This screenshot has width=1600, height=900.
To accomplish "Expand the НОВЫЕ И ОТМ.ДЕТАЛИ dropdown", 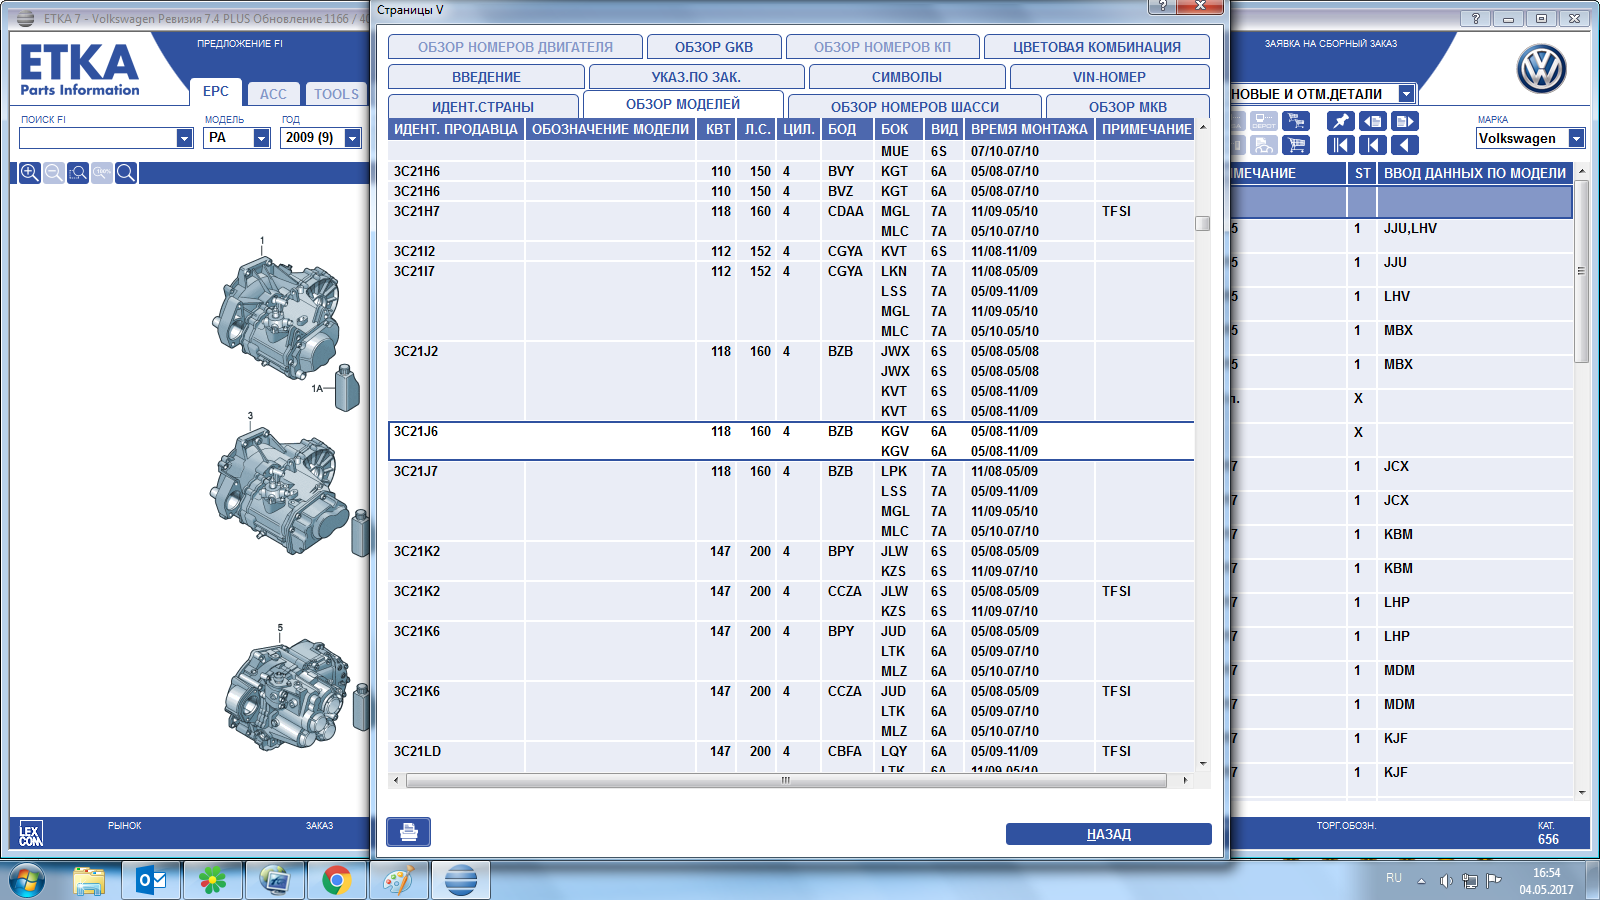I will pyautogui.click(x=1406, y=93).
